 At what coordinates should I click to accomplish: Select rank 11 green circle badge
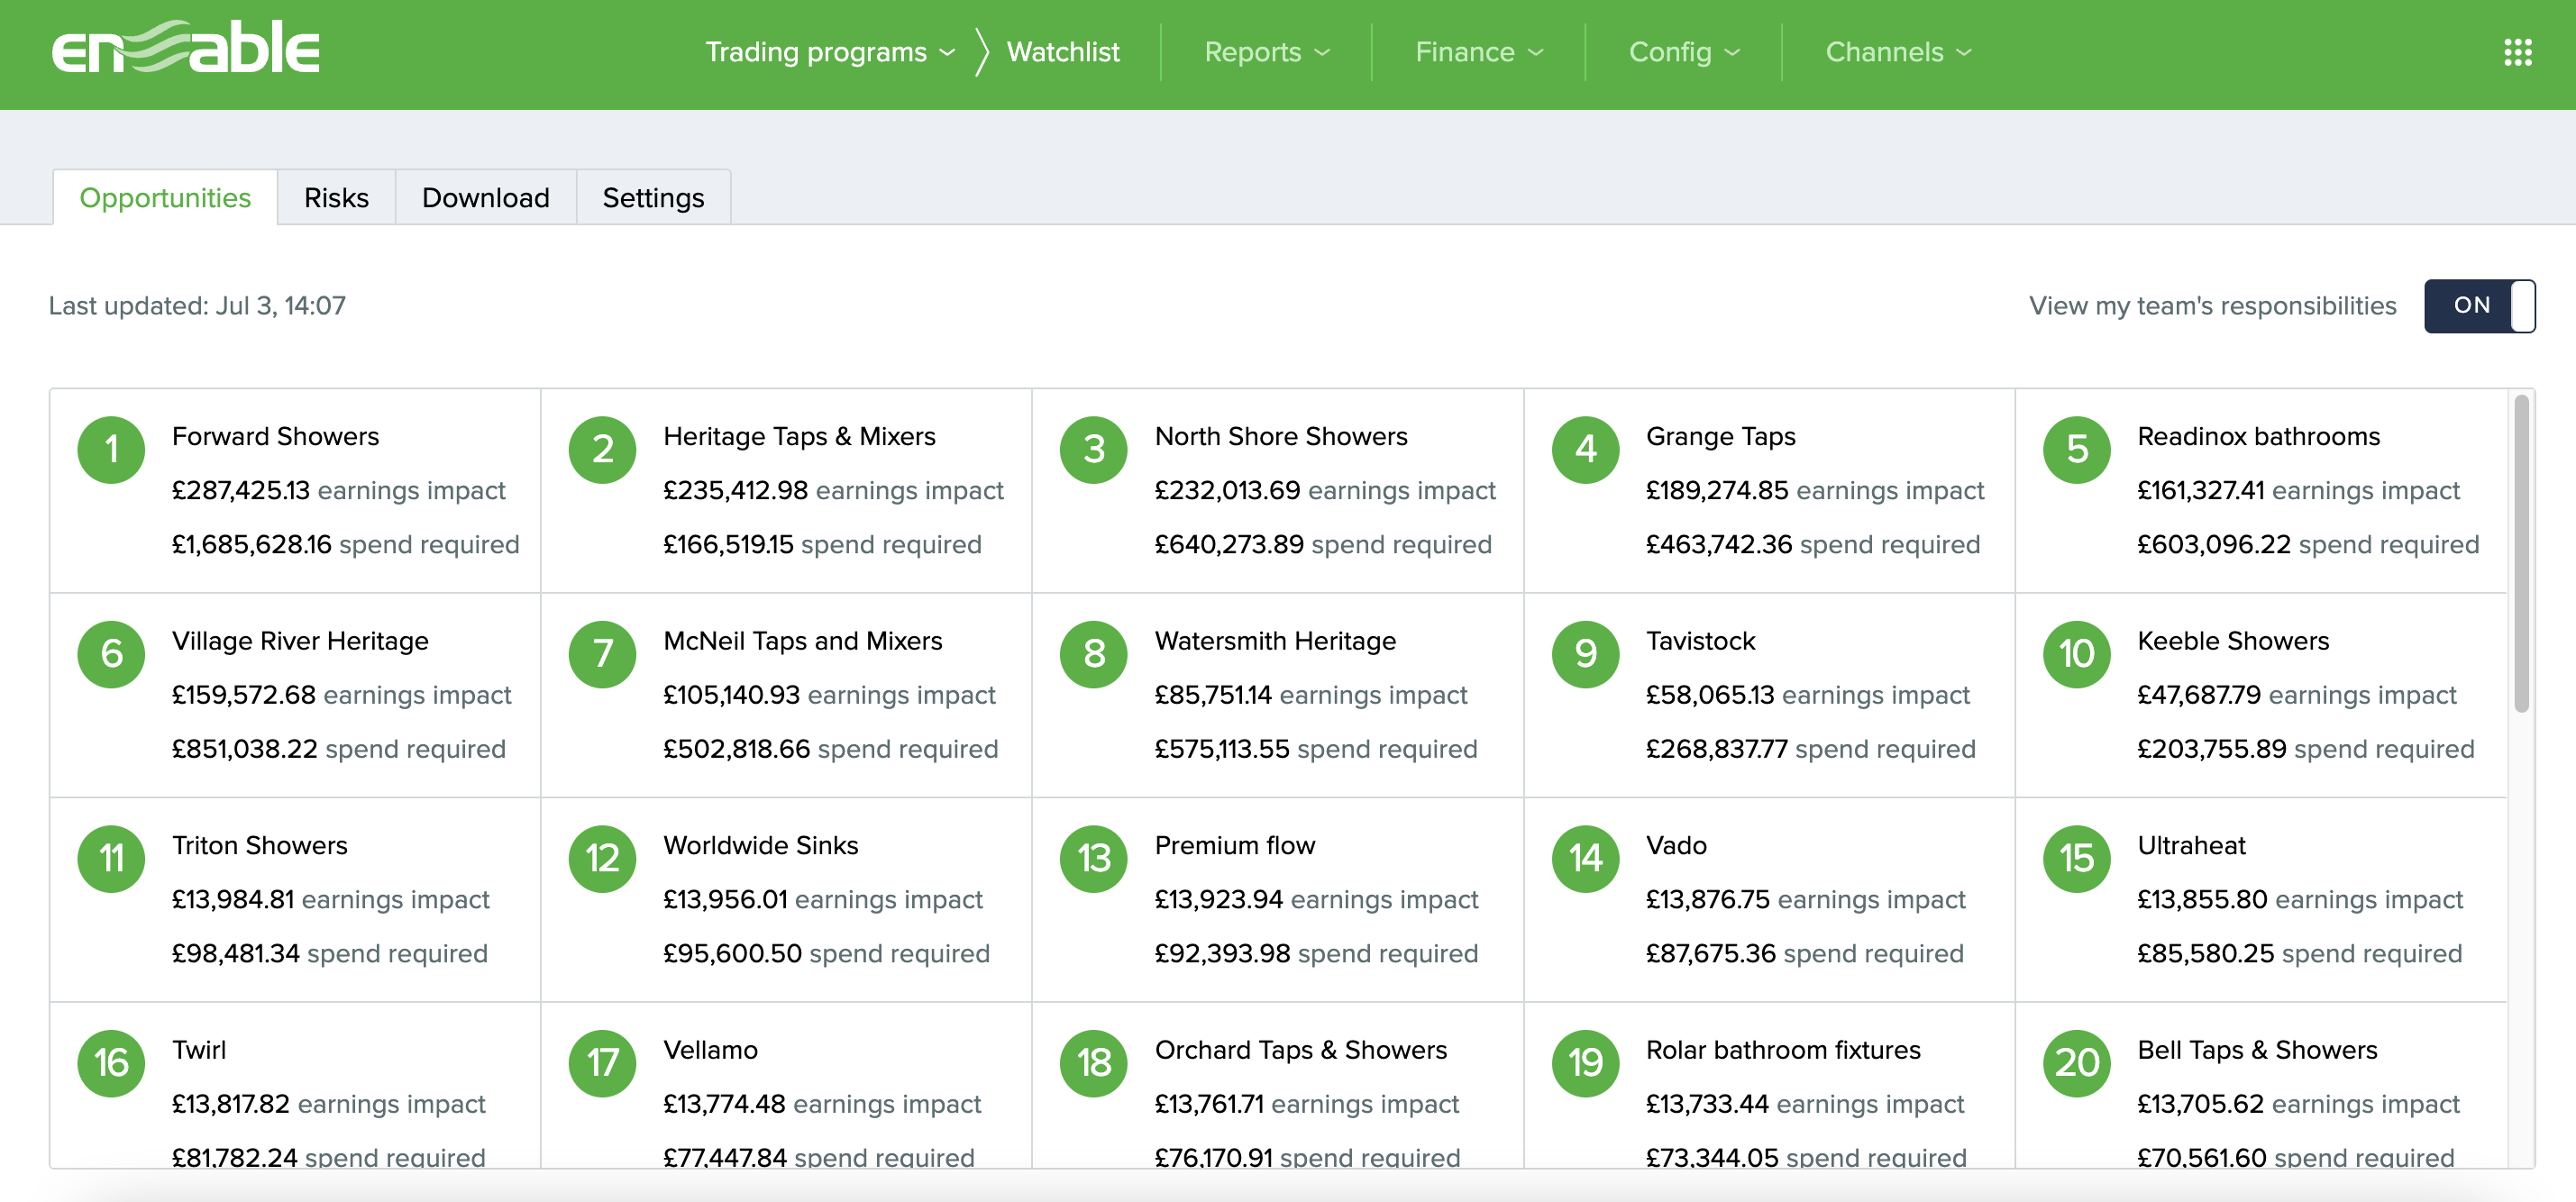(x=111, y=859)
